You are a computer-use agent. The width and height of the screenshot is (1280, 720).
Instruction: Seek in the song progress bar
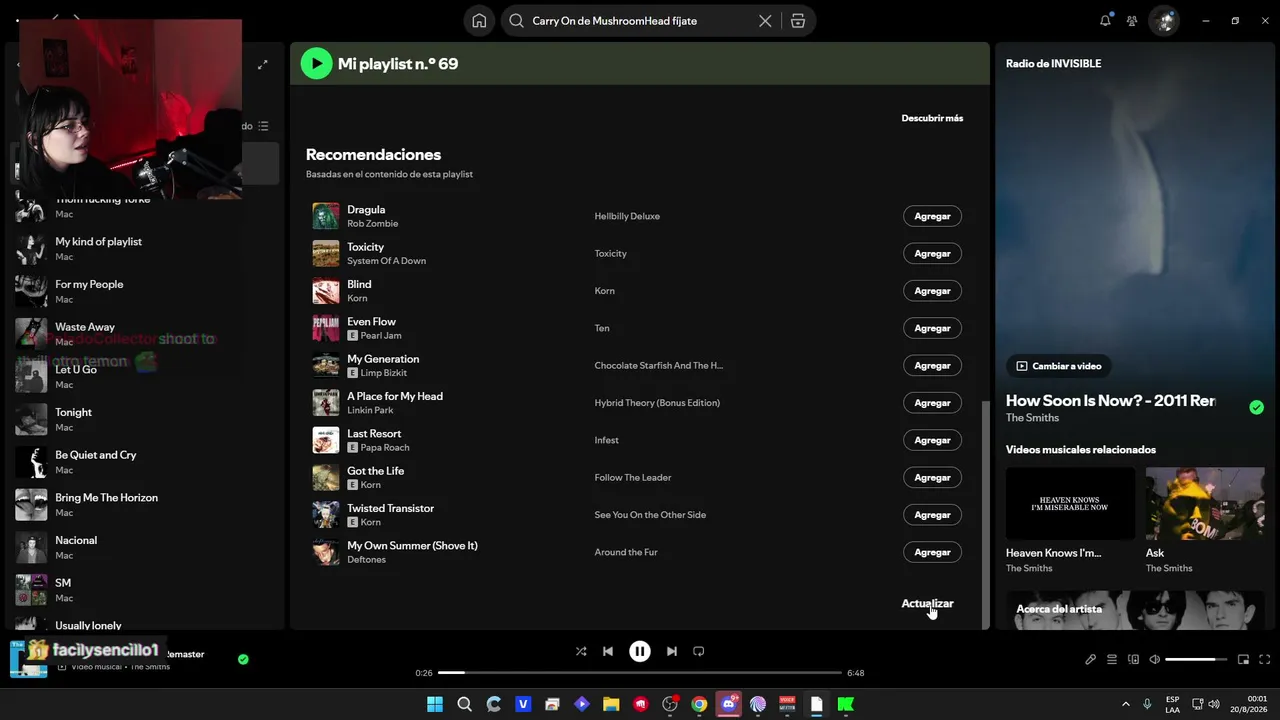(640, 673)
